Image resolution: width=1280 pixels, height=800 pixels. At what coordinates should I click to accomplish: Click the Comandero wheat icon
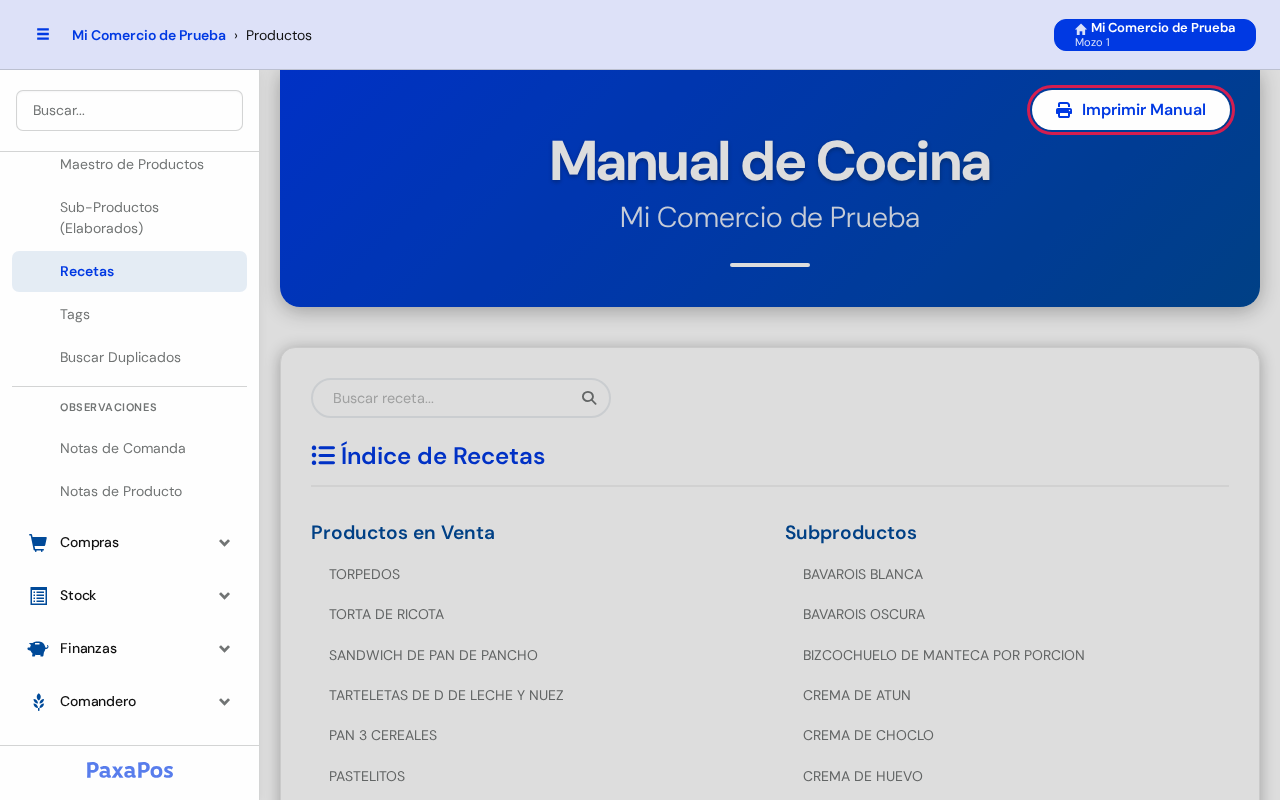[x=38, y=702]
